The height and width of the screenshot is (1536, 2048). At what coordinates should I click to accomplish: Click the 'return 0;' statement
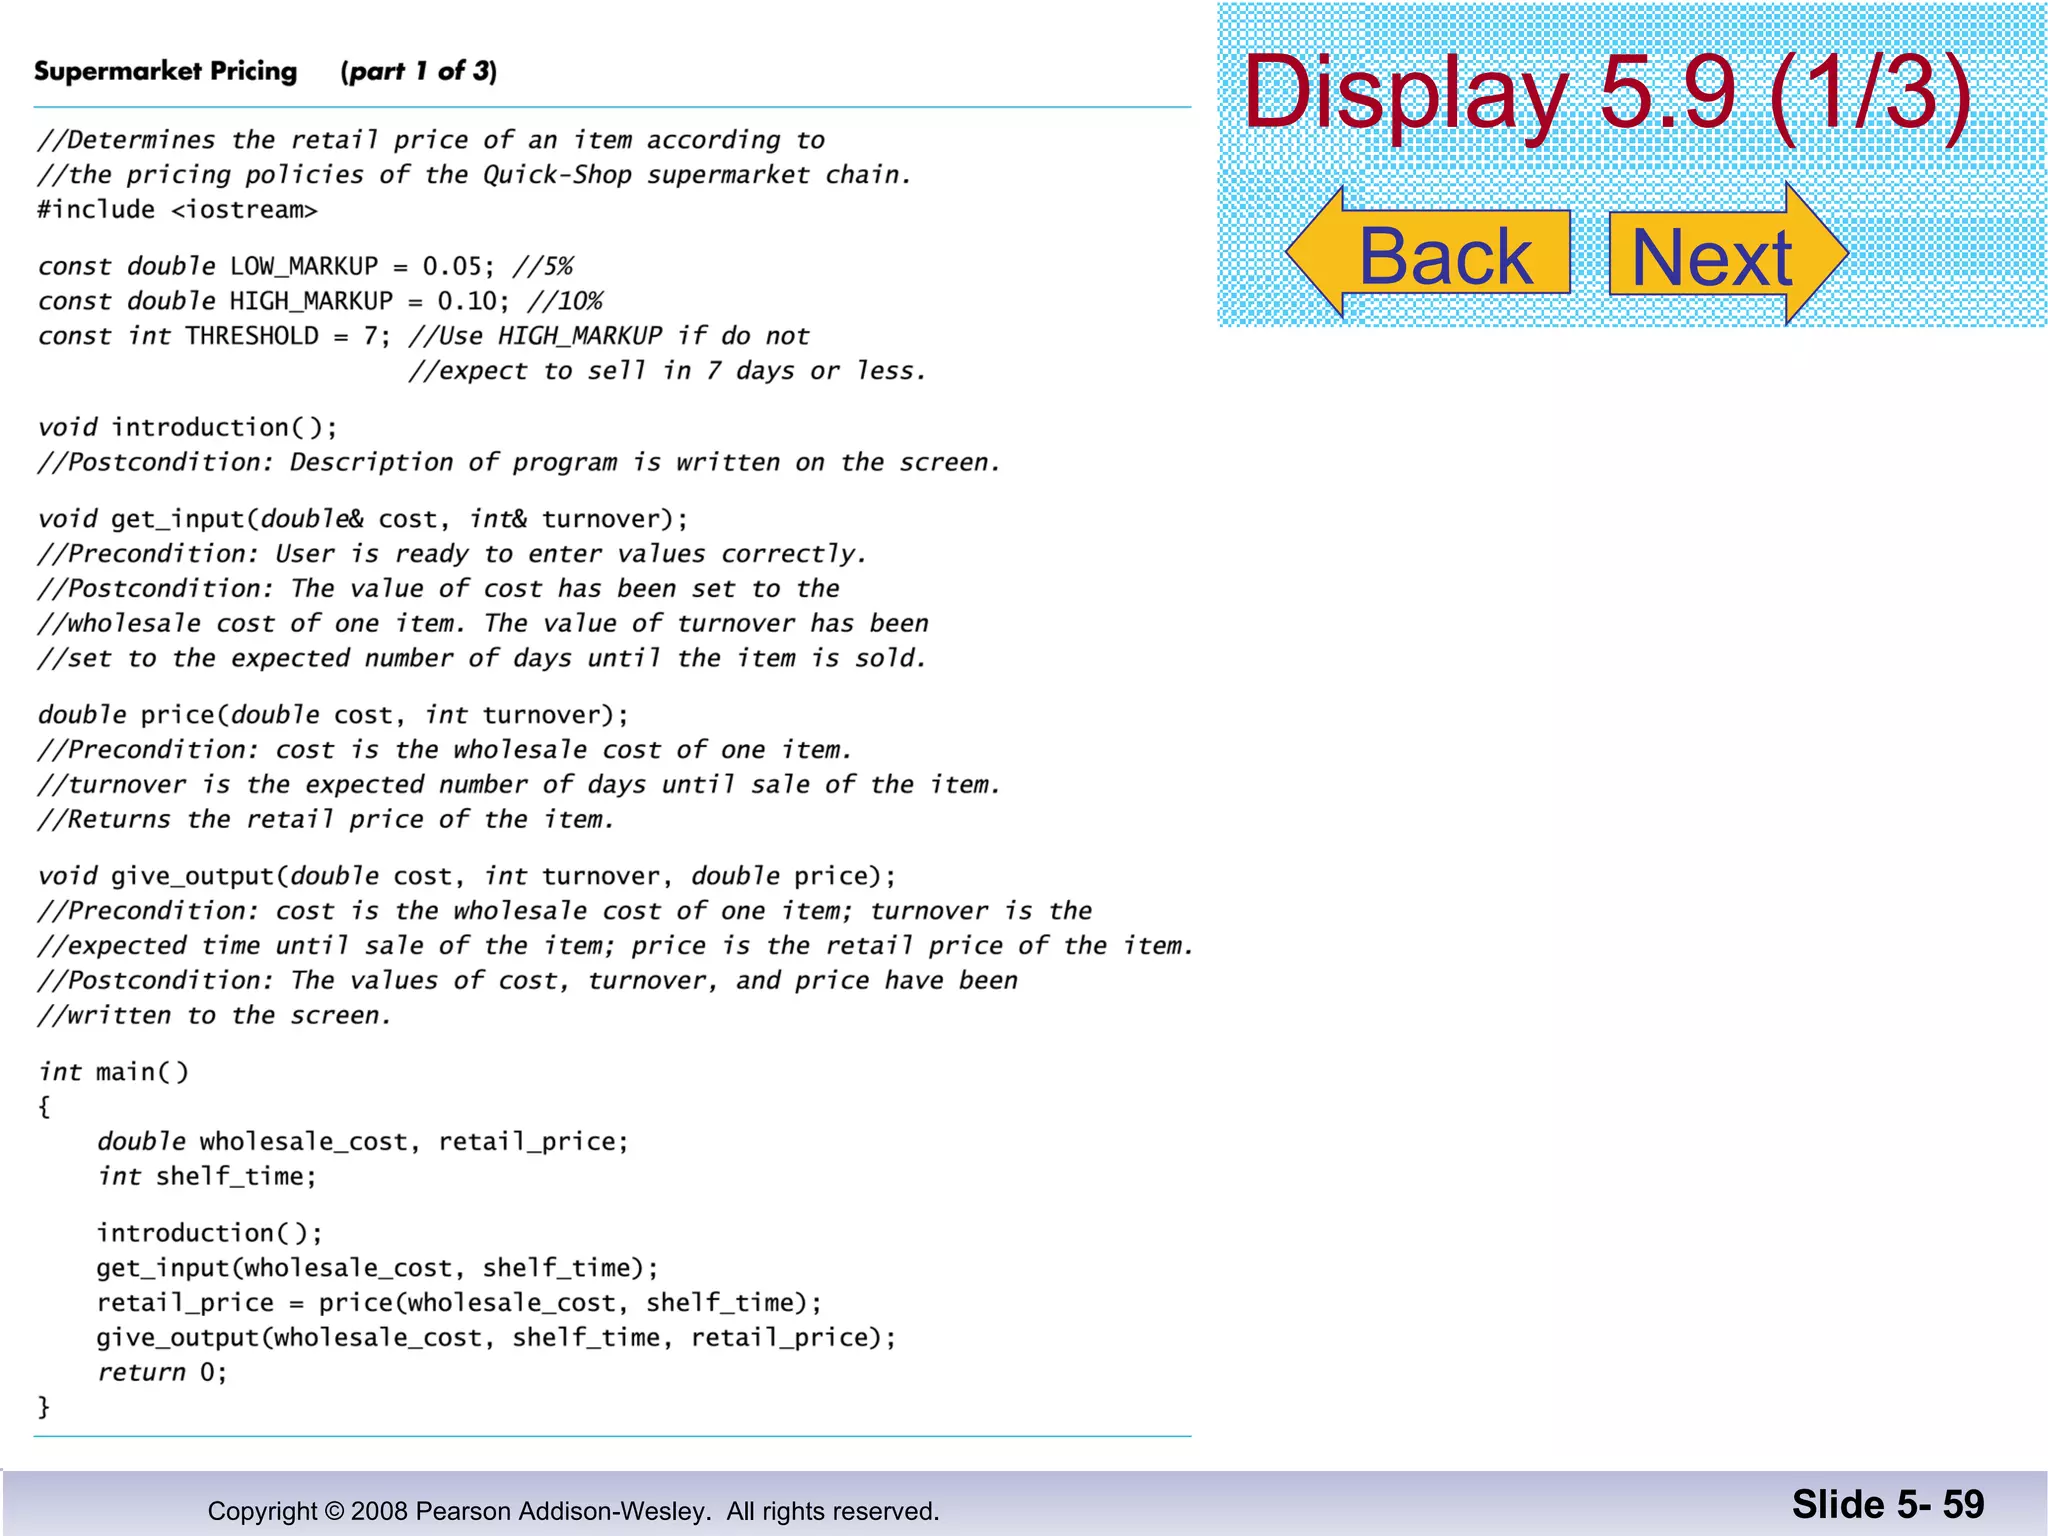pos(163,1373)
